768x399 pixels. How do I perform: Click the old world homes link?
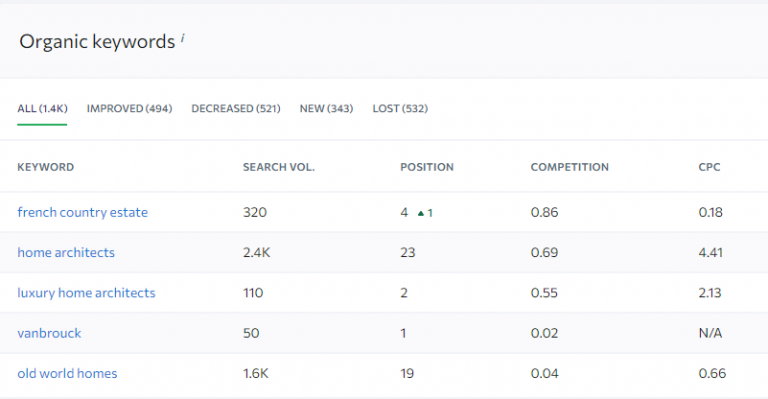click(67, 374)
